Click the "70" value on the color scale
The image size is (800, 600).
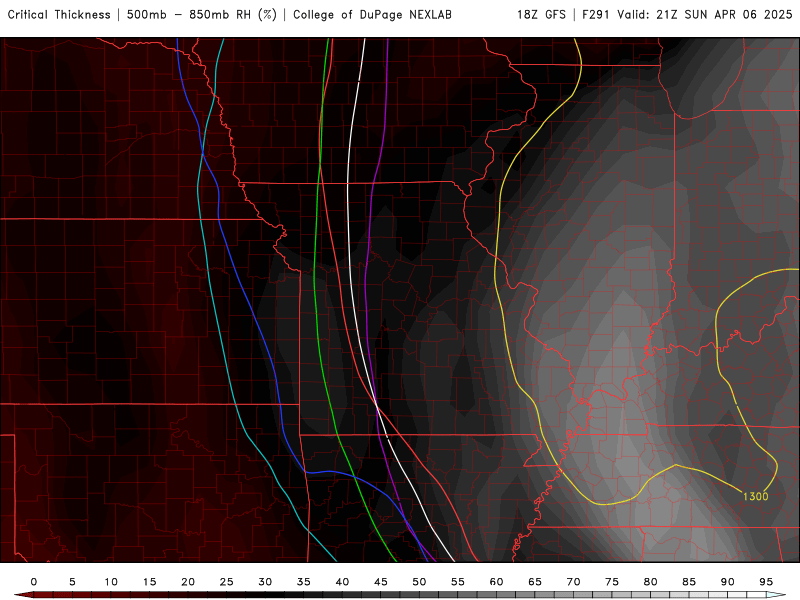[x=573, y=582]
